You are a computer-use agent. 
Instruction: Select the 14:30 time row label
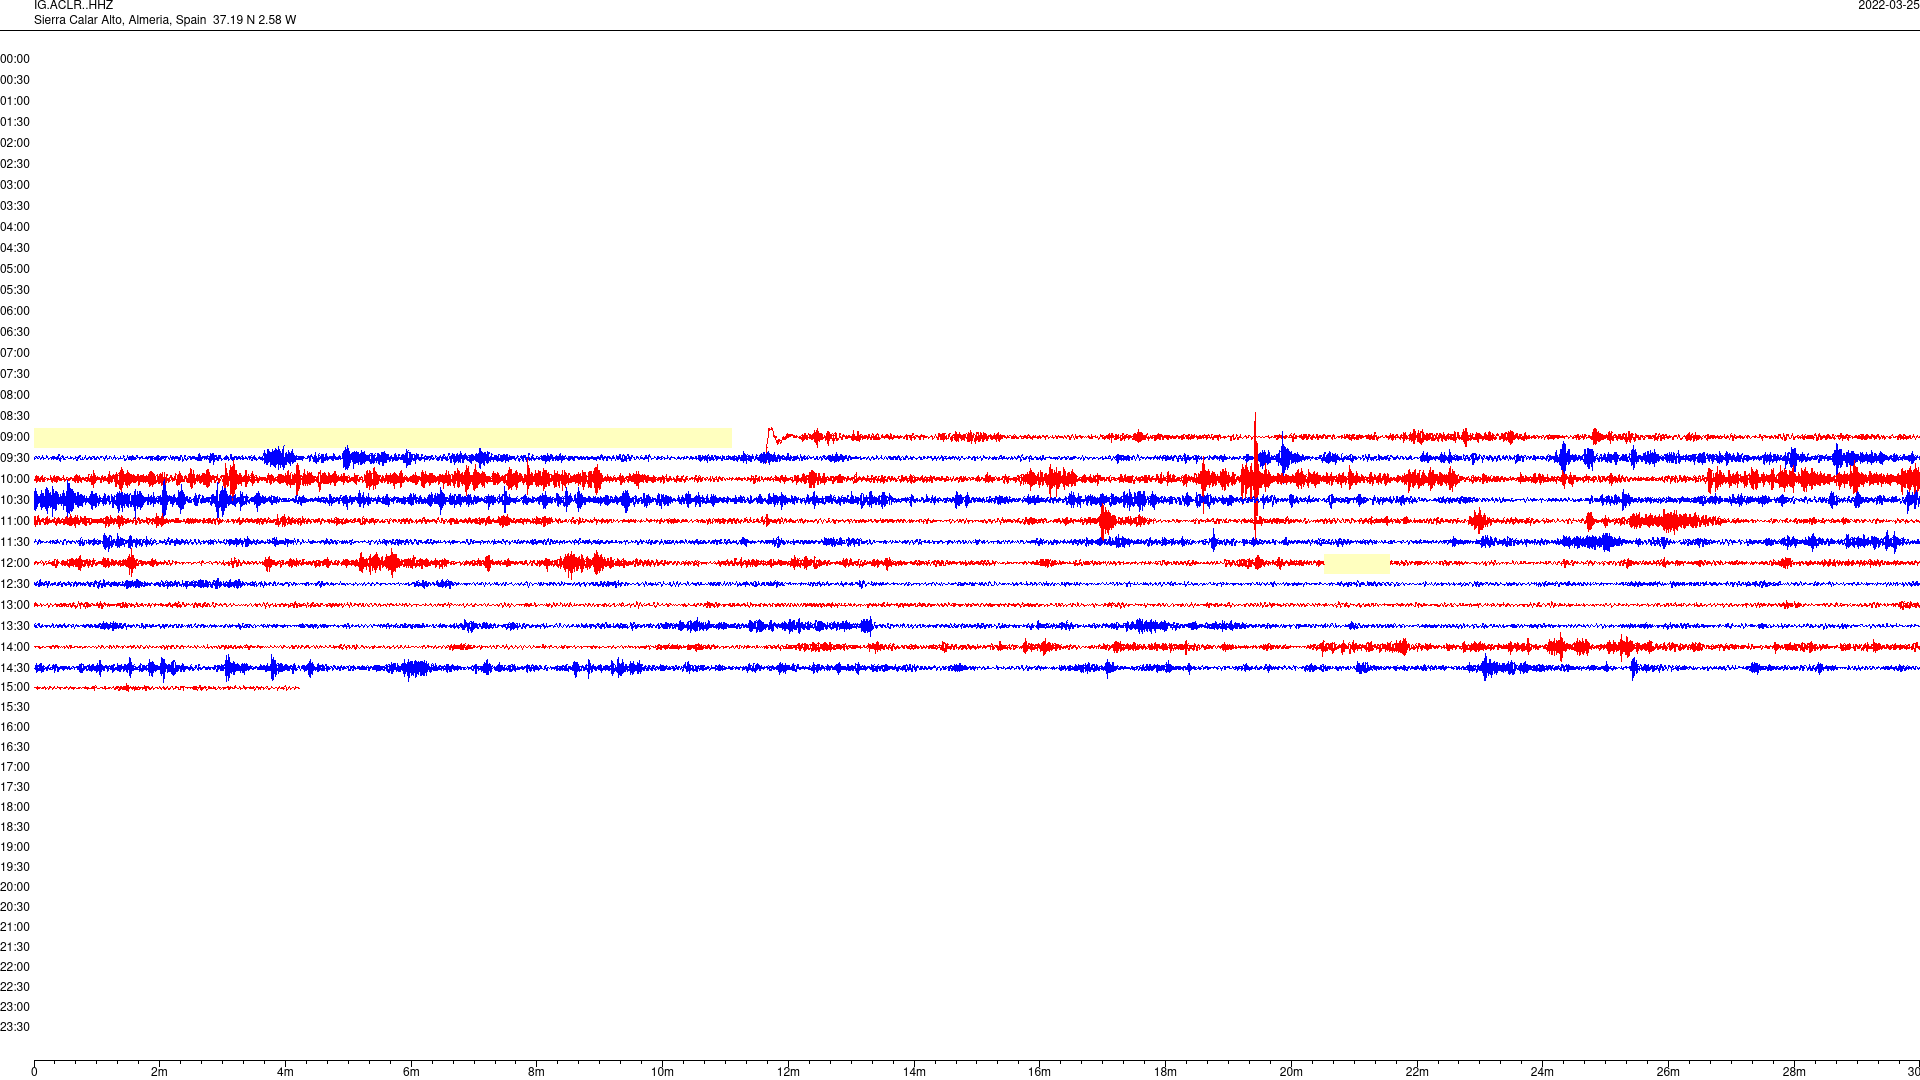(15, 668)
